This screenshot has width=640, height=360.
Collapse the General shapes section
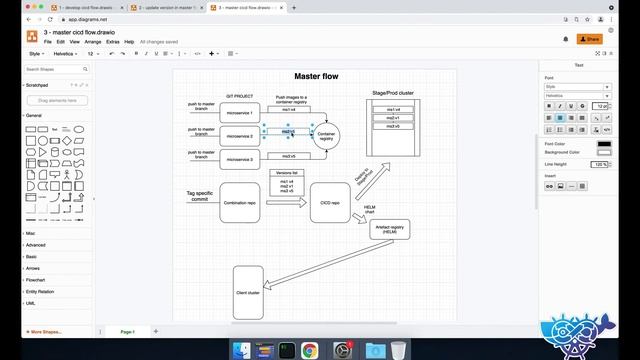click(33, 116)
